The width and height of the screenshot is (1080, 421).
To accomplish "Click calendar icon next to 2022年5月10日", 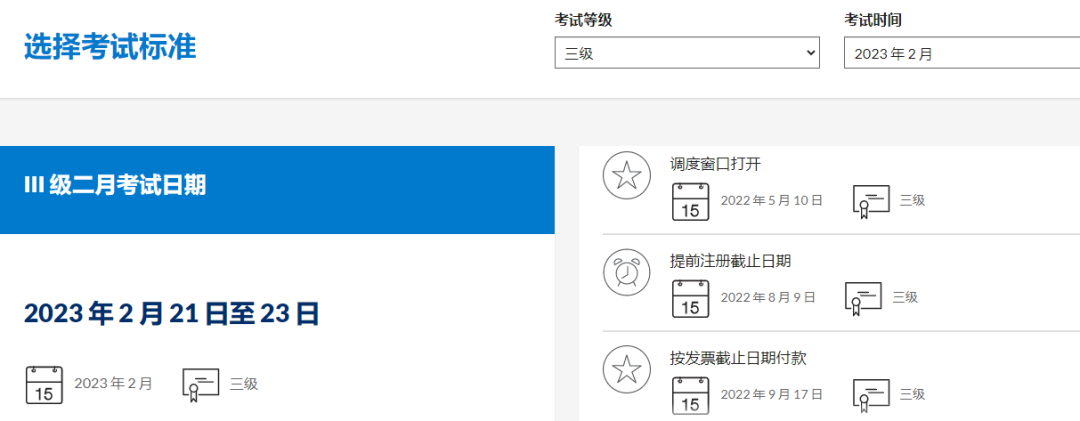I will click(690, 201).
